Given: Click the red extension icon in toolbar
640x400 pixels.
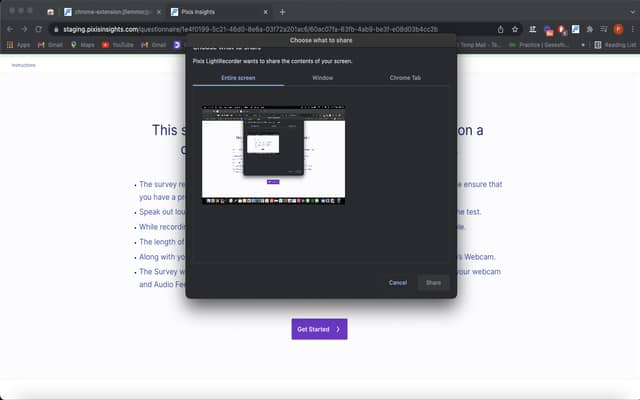Looking at the screenshot, I should tap(562, 29).
